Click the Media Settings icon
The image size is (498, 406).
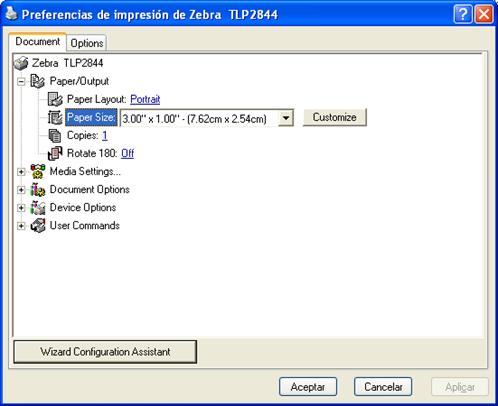click(38, 171)
